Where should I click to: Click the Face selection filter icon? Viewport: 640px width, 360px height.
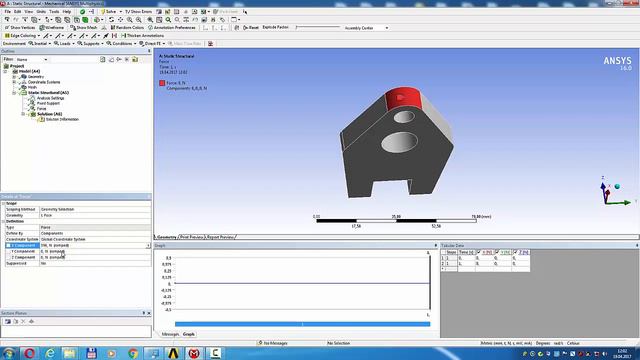76,20
